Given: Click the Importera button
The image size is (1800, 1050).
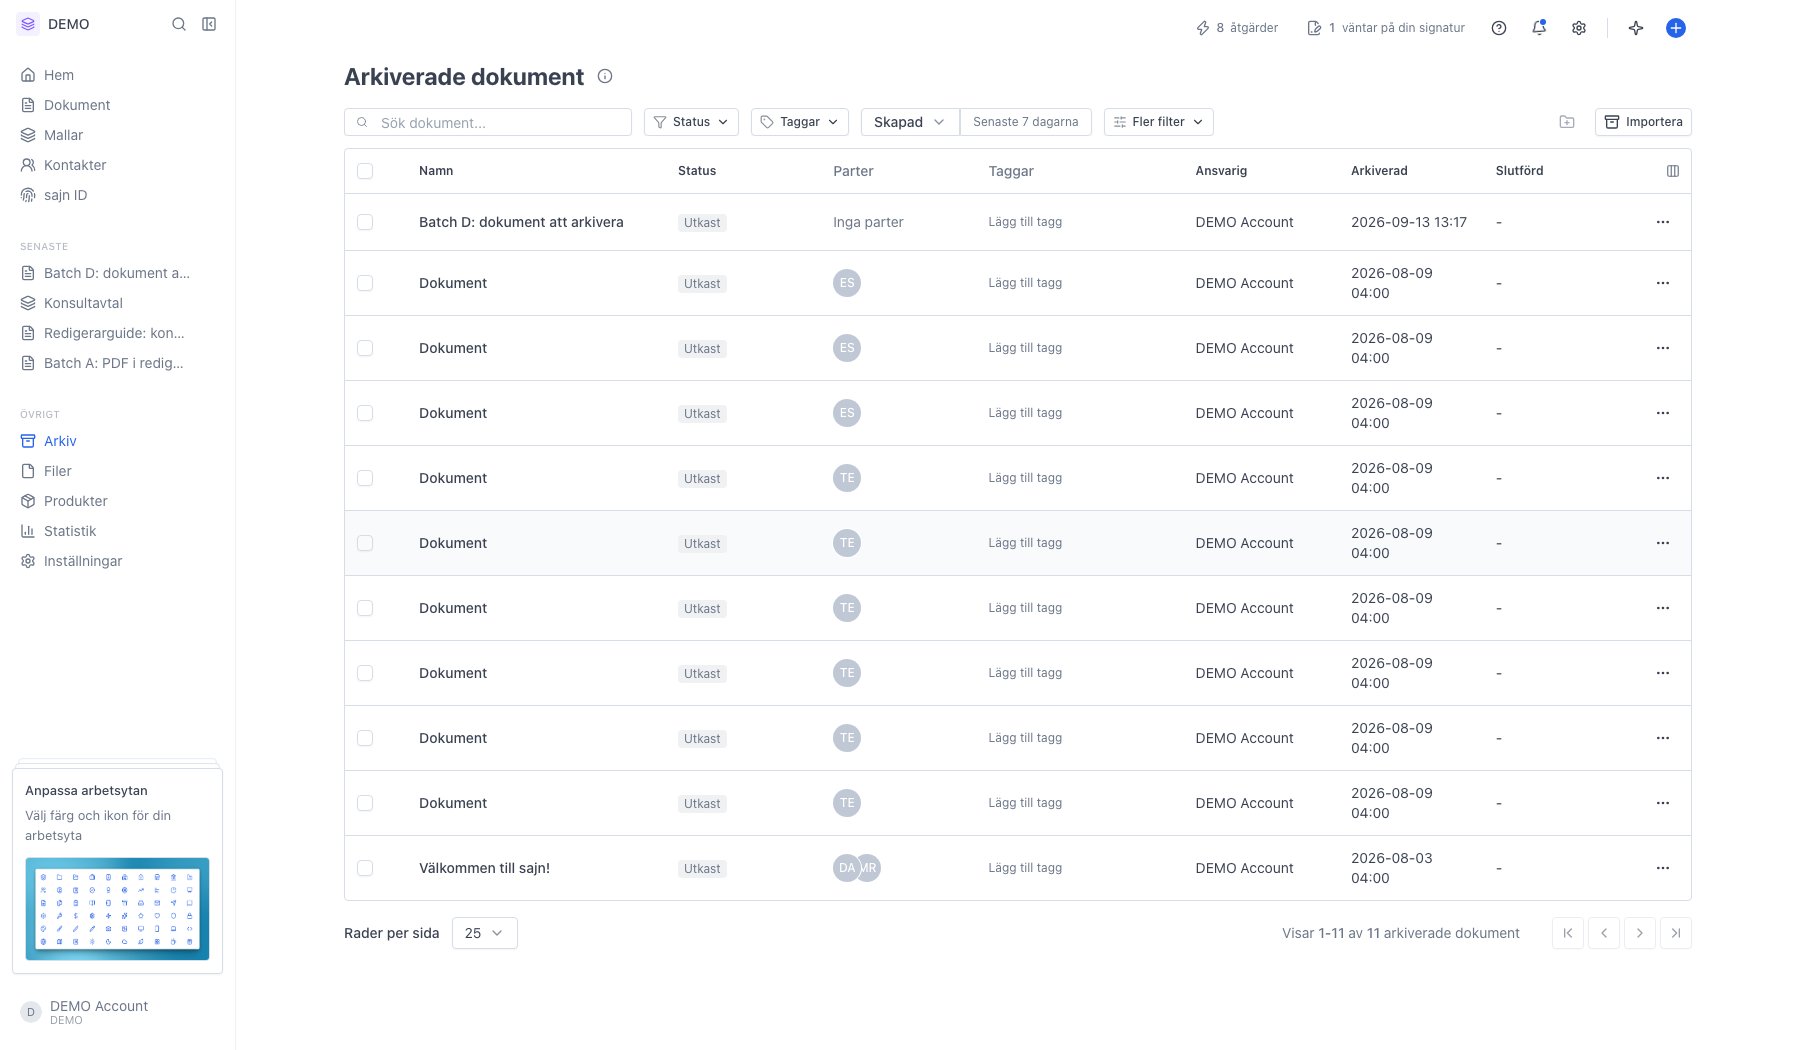Looking at the screenshot, I should tap(1643, 122).
